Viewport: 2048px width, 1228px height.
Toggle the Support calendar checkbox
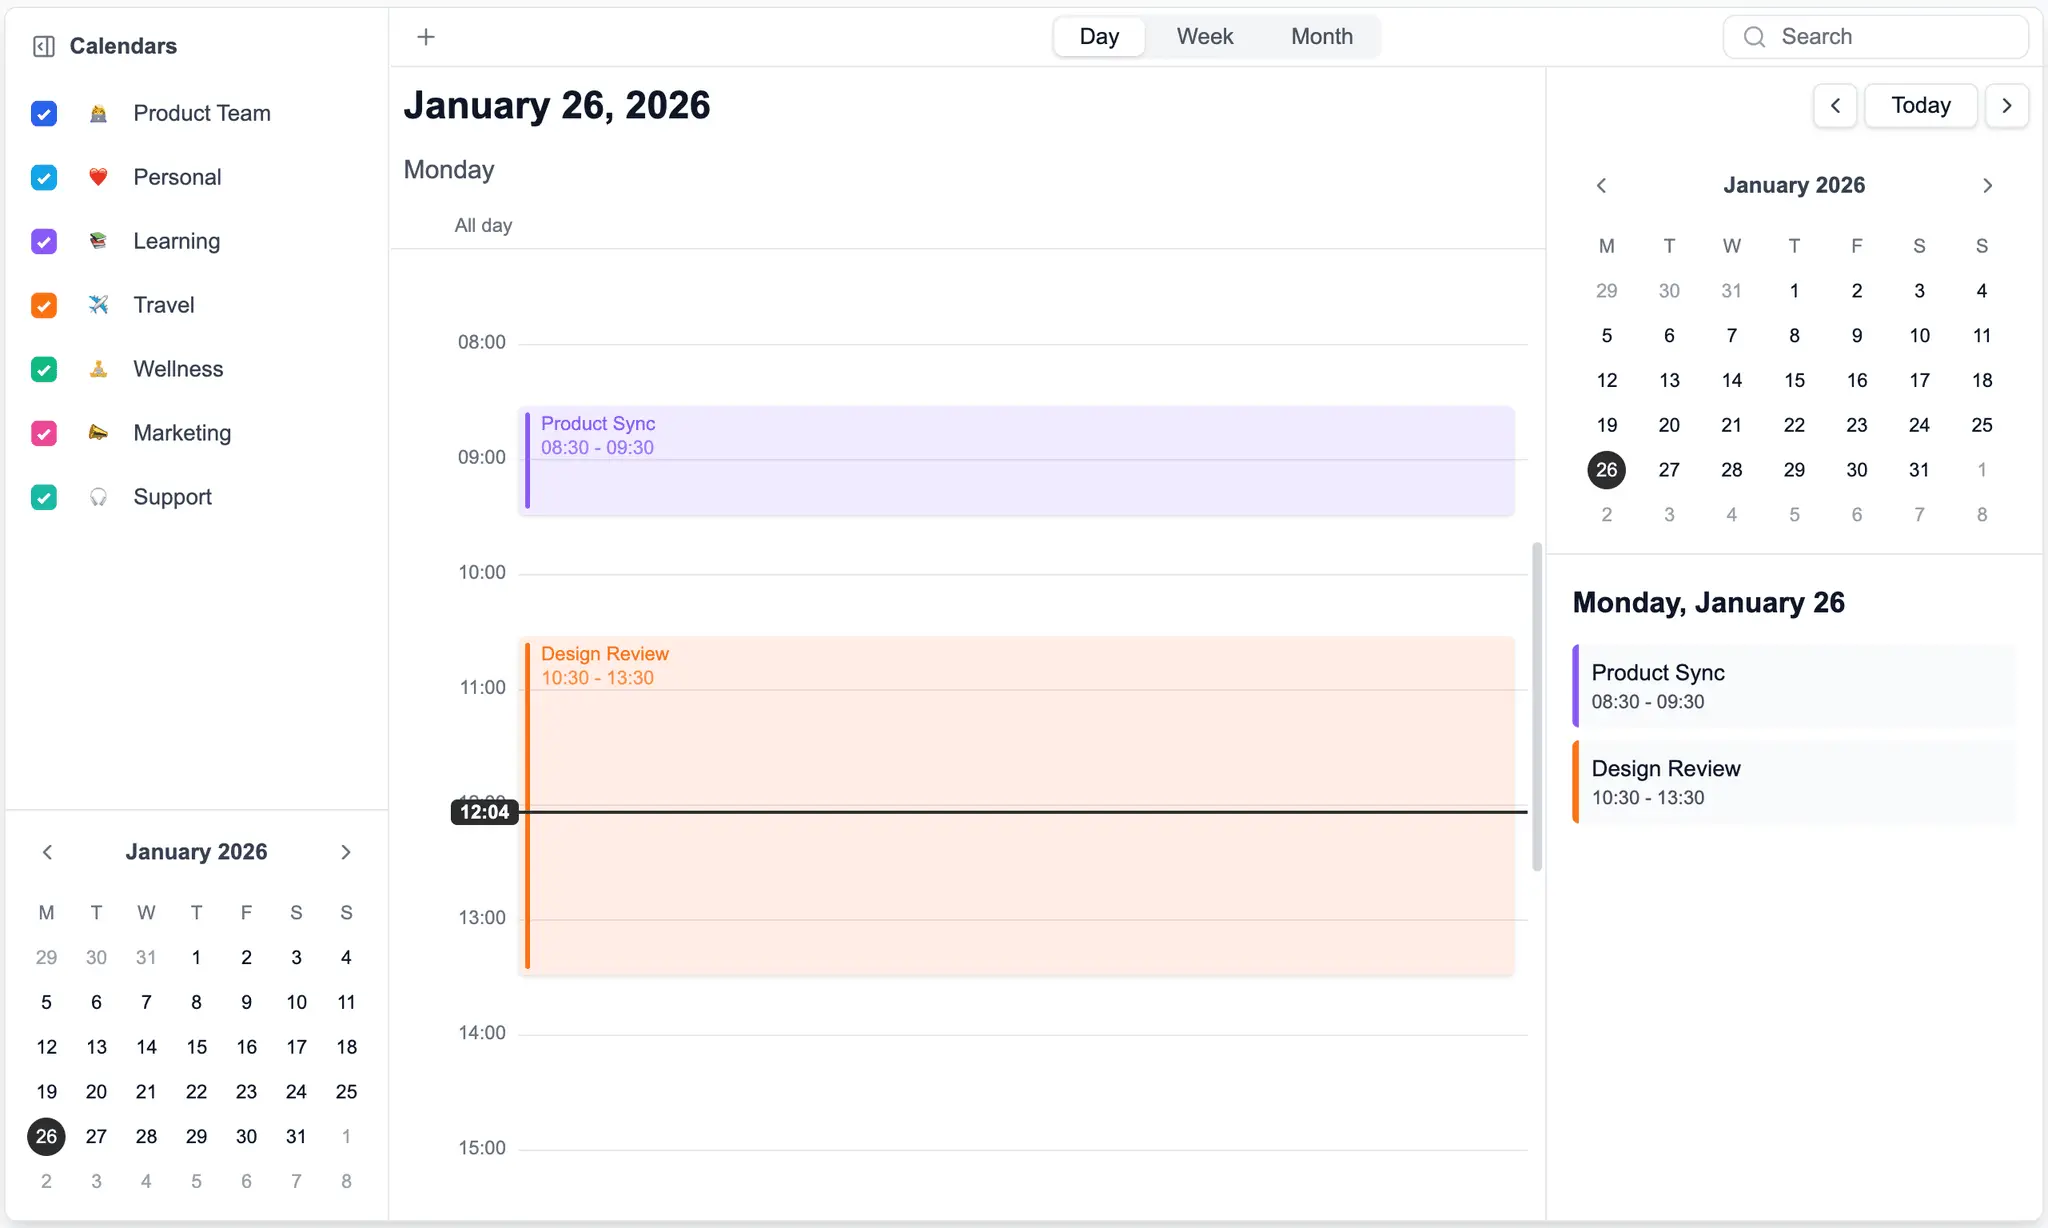click(44, 497)
